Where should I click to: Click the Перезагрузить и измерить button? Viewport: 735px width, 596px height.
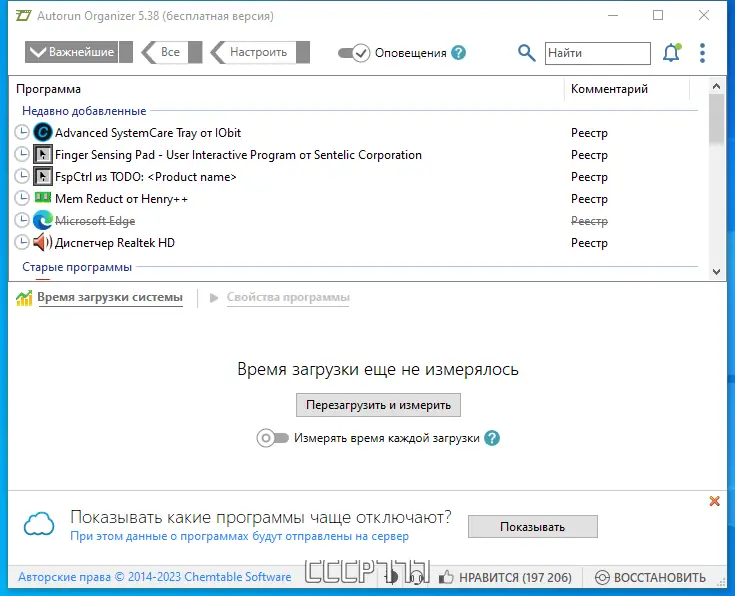pos(378,405)
